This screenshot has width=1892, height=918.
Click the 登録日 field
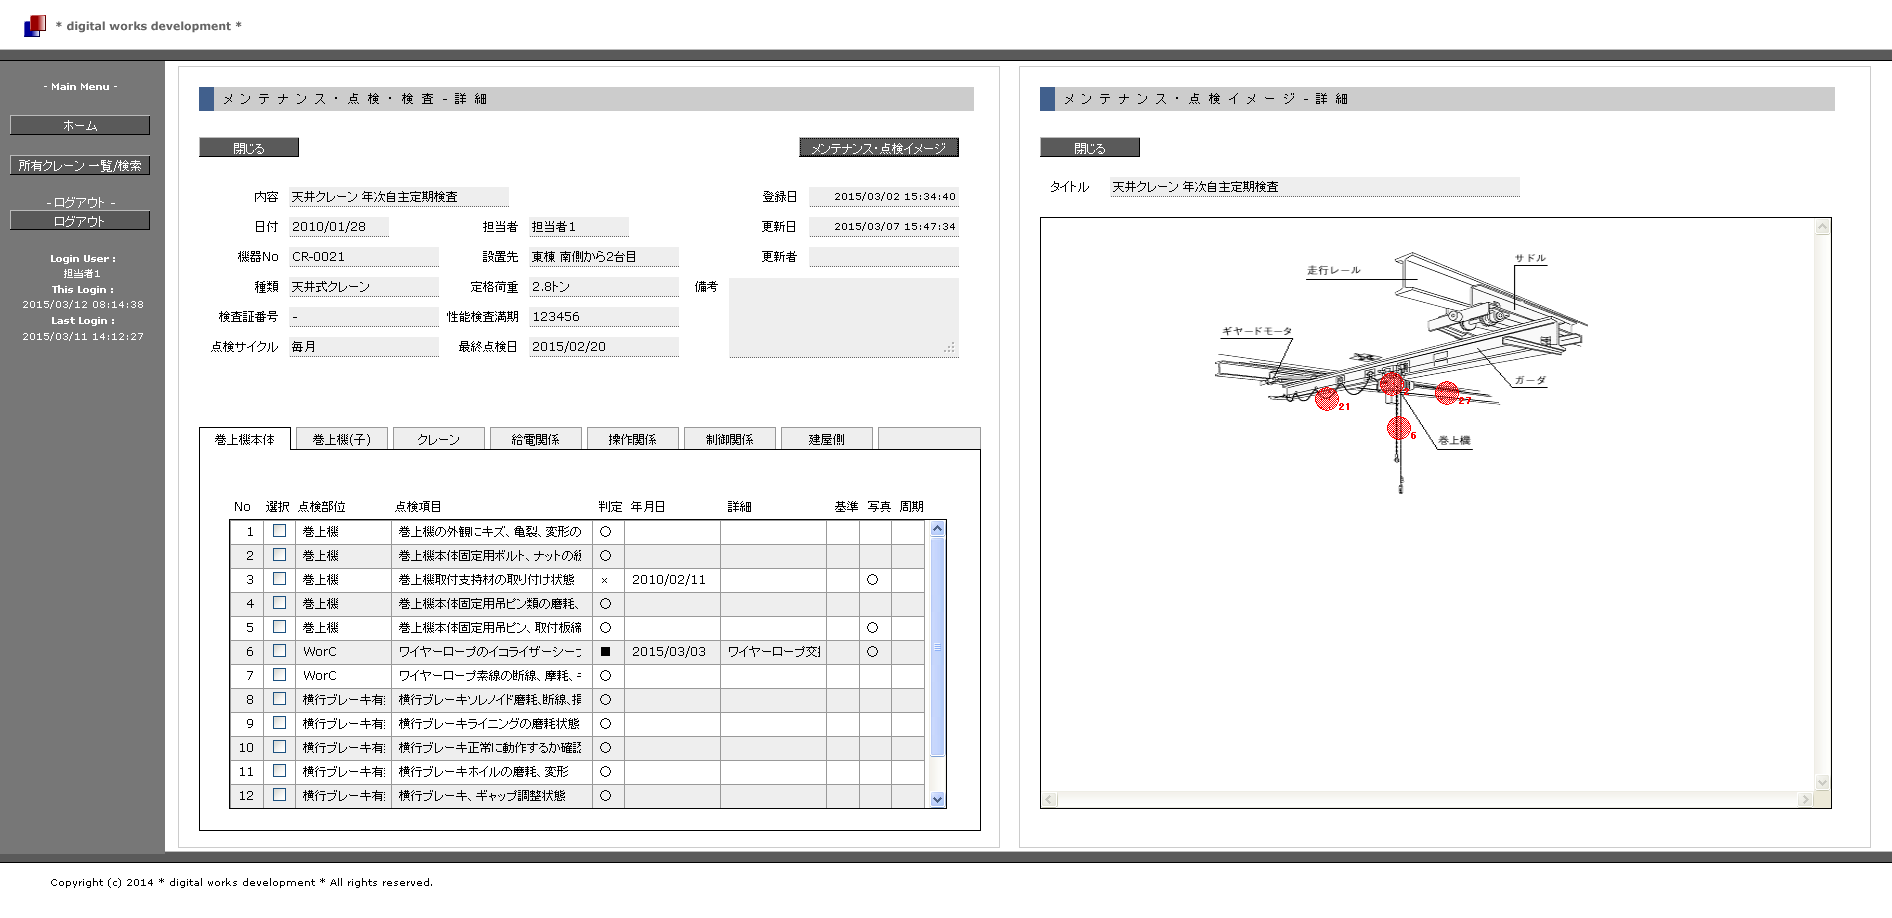click(x=884, y=197)
